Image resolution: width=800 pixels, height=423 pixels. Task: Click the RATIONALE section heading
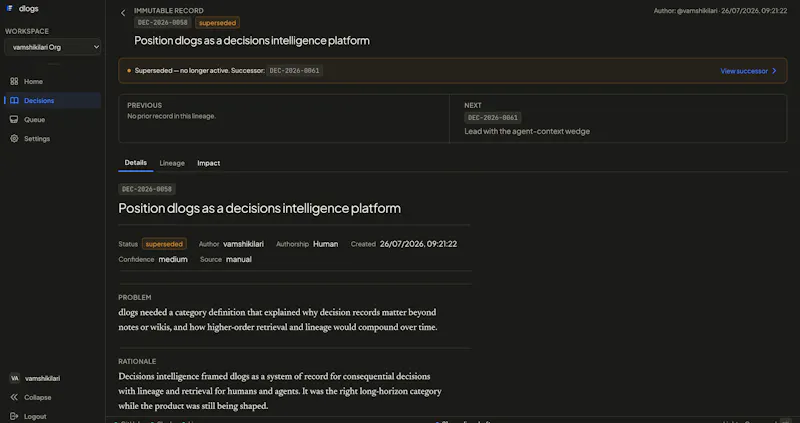pyautogui.click(x=137, y=361)
